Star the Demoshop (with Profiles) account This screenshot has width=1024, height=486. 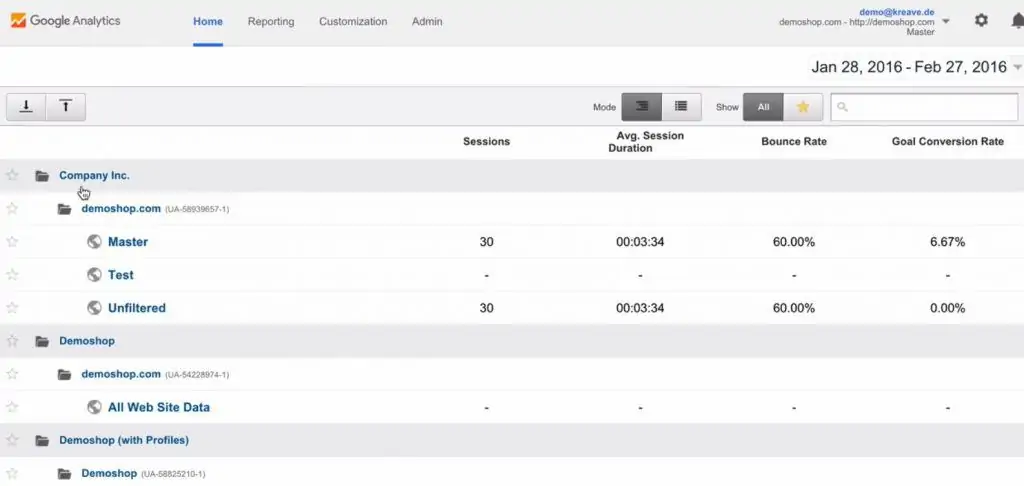point(12,440)
